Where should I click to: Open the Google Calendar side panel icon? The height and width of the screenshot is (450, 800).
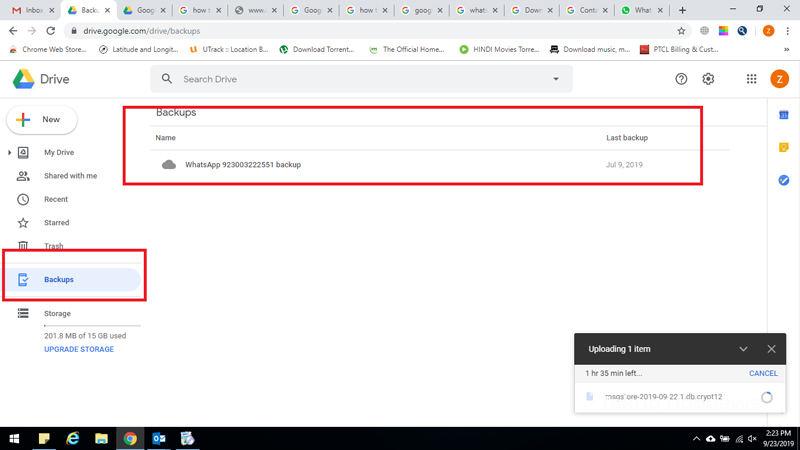(784, 115)
